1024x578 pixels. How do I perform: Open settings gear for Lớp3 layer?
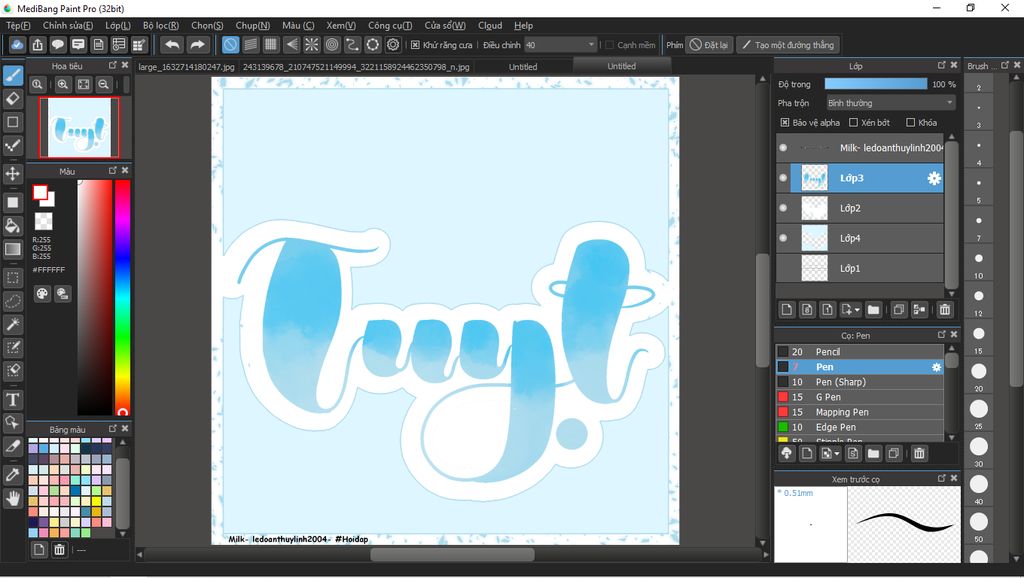(x=935, y=178)
